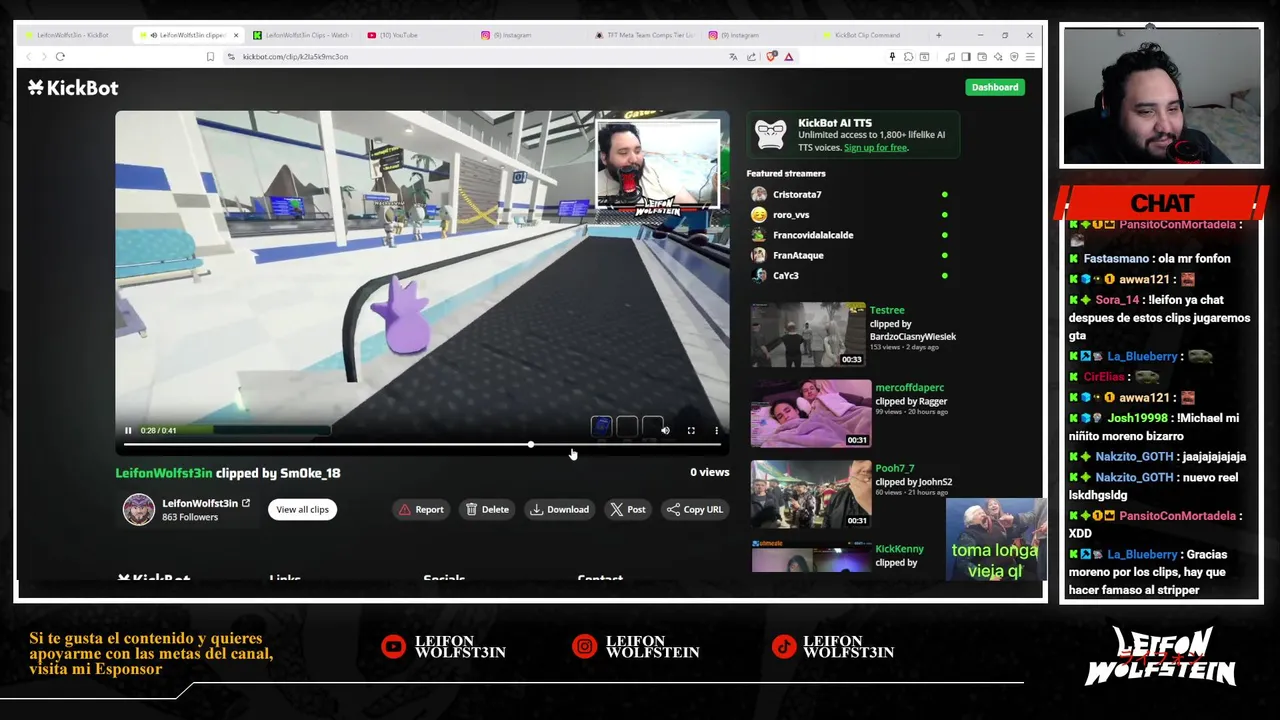Enter fullscreen on the clip player
The image size is (1280, 720).
click(x=691, y=430)
